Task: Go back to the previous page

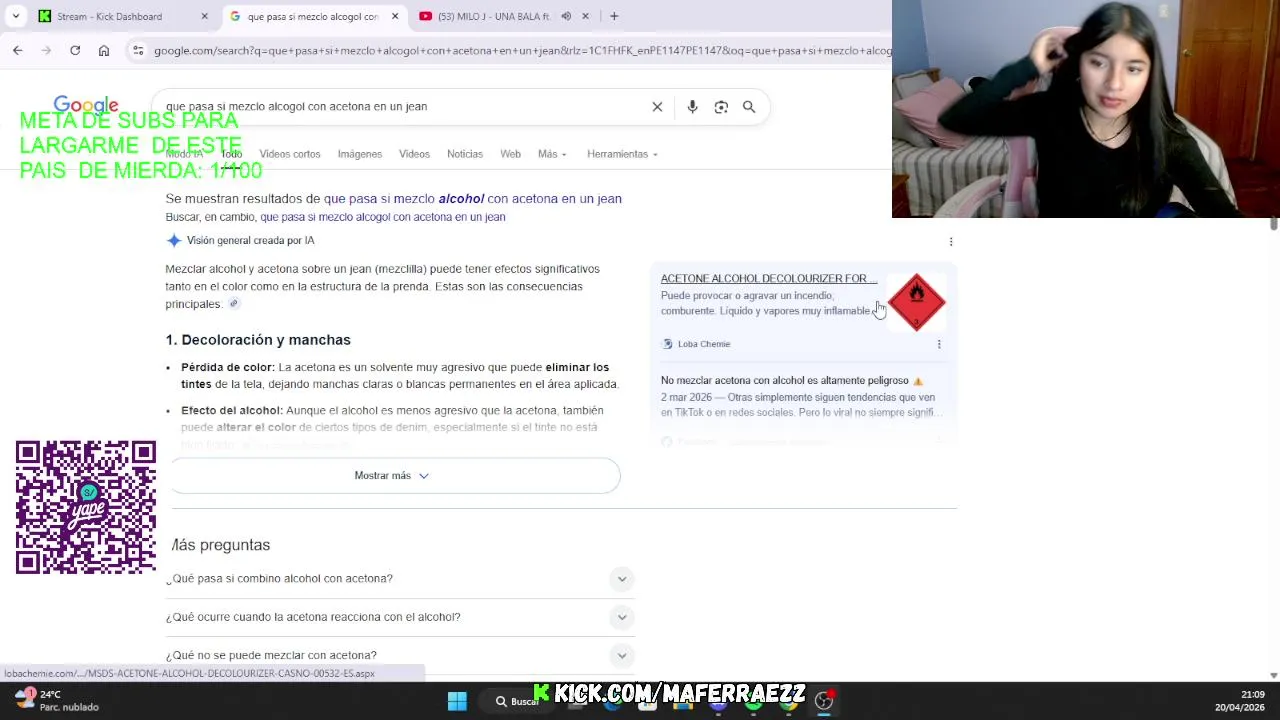Action: (17, 50)
